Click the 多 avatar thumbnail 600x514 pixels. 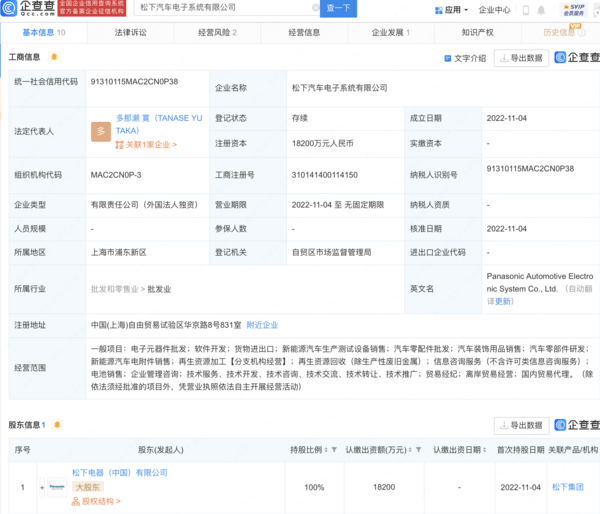[x=101, y=131]
